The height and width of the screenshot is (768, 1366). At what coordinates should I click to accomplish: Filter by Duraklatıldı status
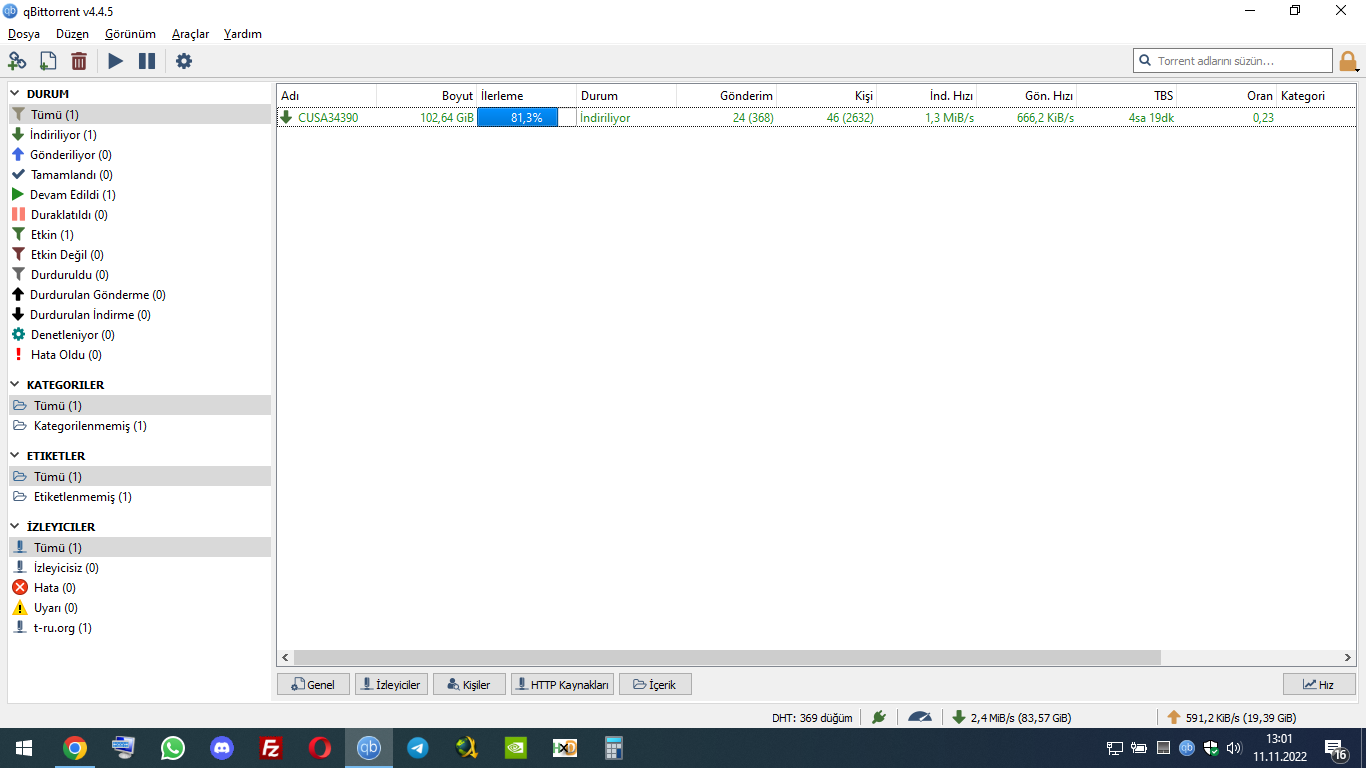pos(68,215)
